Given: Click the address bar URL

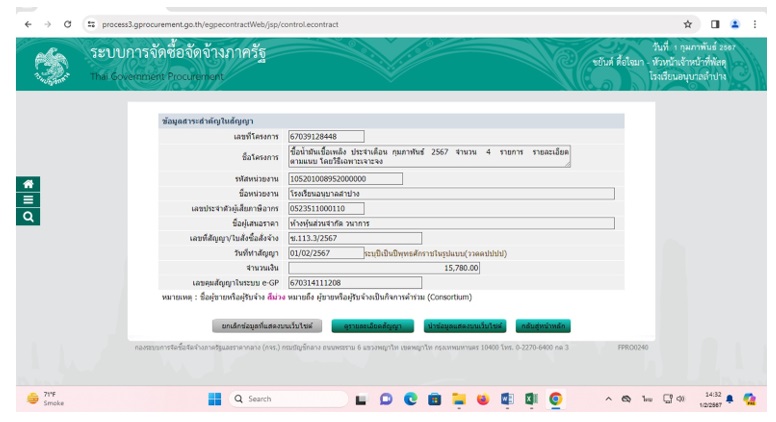Looking at the screenshot, I should pos(220,24).
